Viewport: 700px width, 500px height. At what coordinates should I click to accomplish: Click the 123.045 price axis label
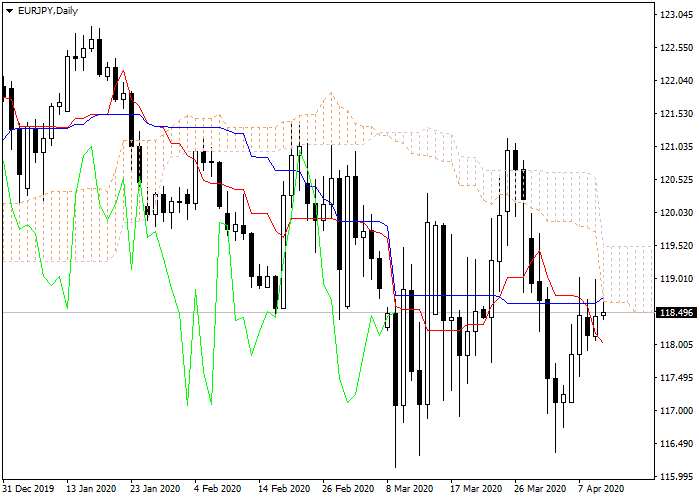[677, 15]
